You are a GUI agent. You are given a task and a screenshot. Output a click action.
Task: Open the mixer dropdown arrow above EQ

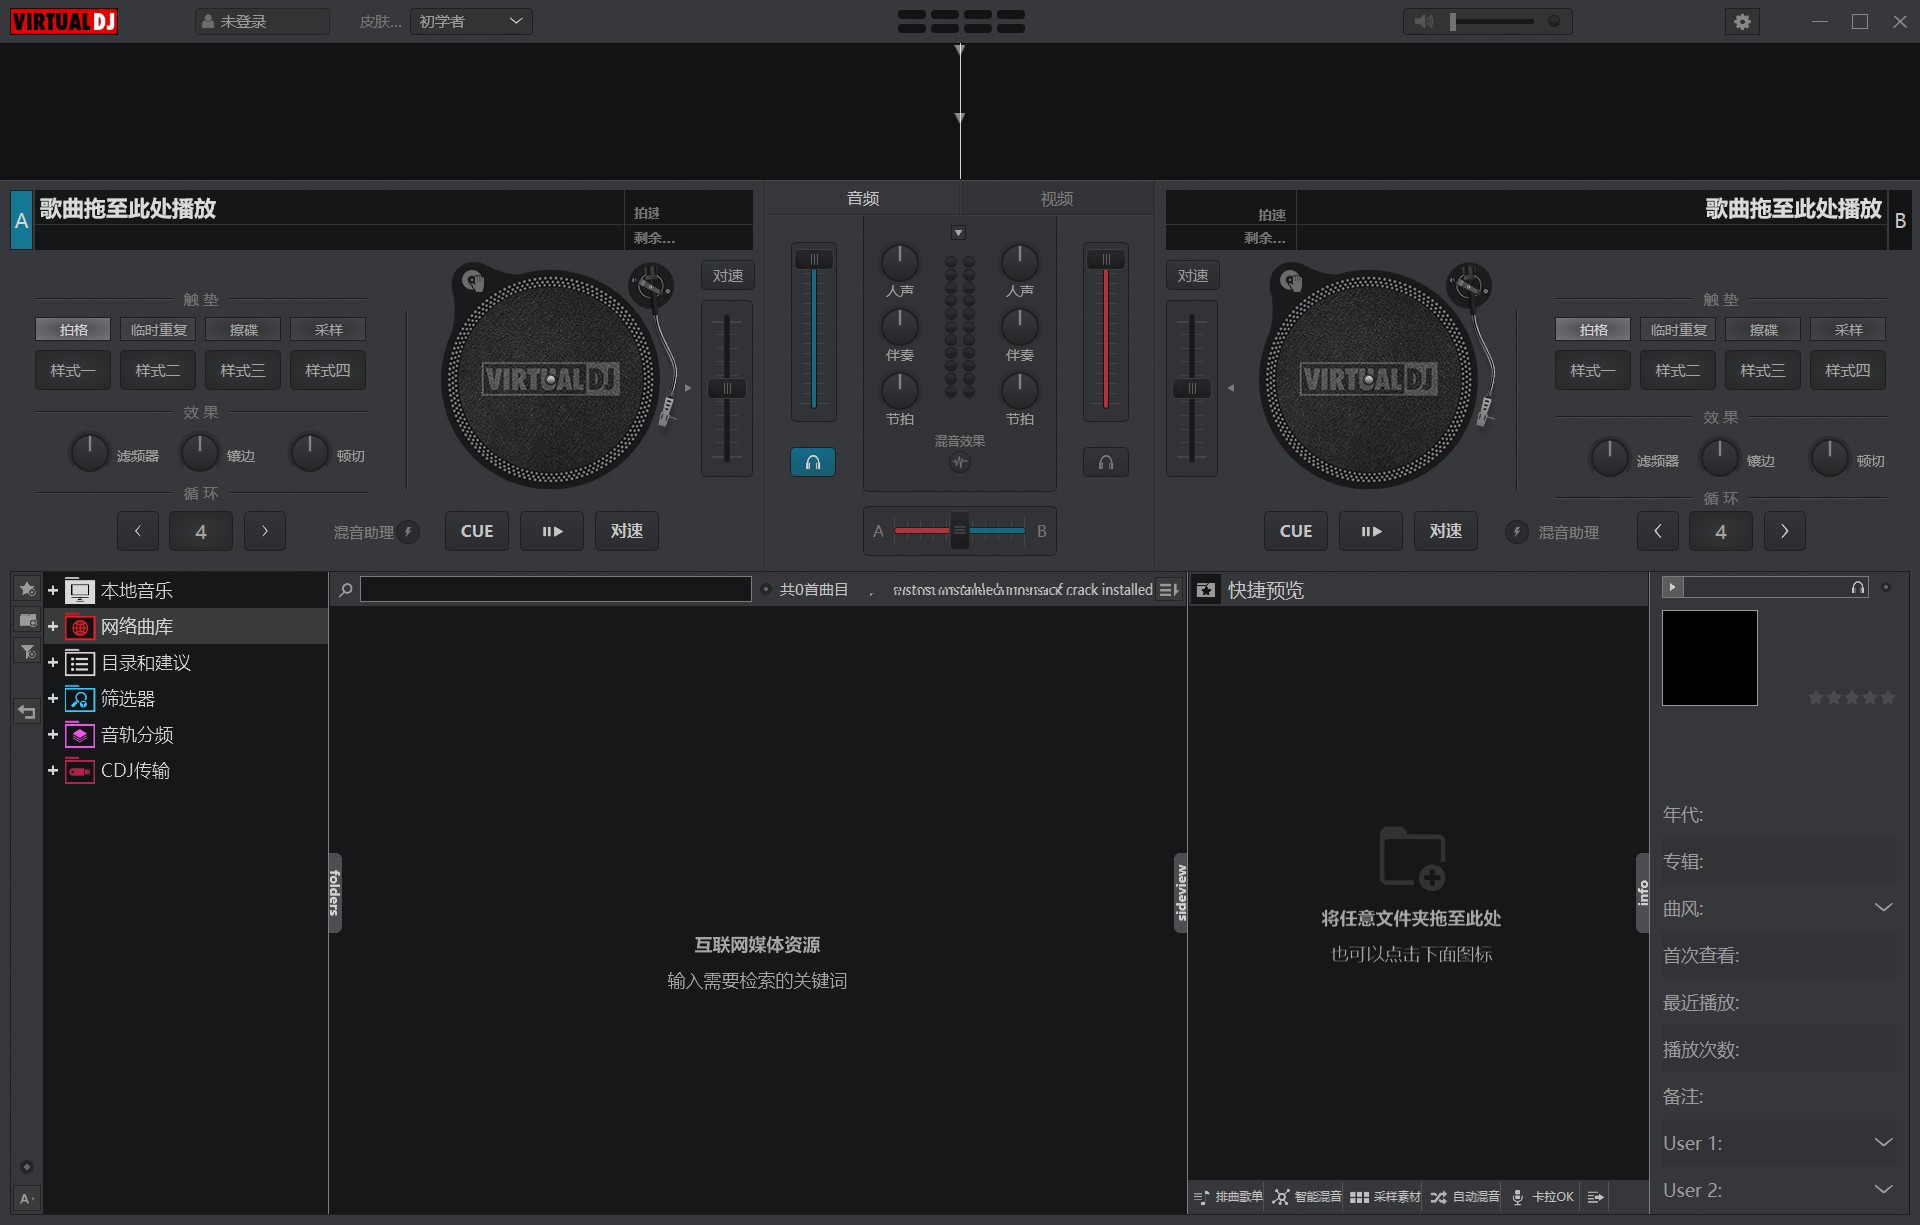(x=958, y=233)
